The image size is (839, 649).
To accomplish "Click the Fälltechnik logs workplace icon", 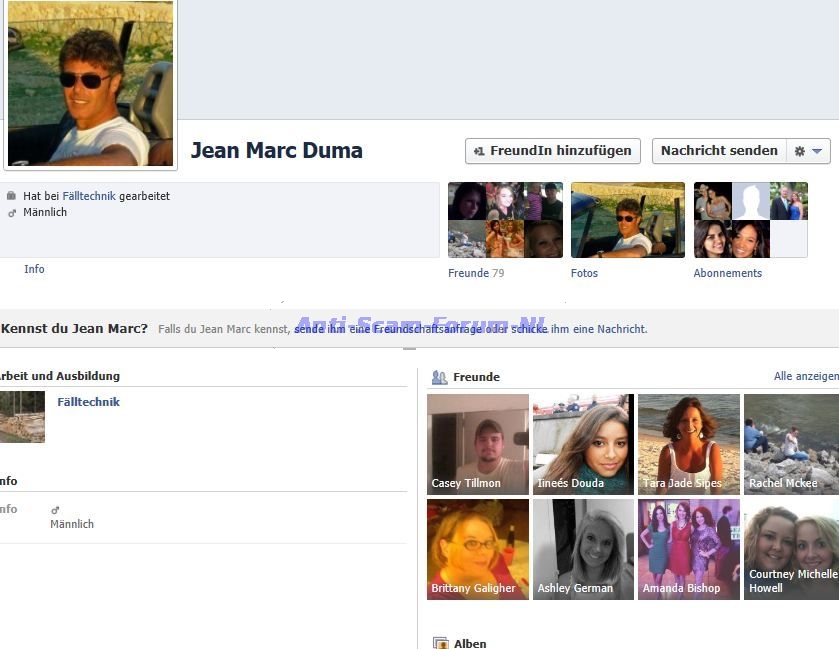I will tap(22, 417).
